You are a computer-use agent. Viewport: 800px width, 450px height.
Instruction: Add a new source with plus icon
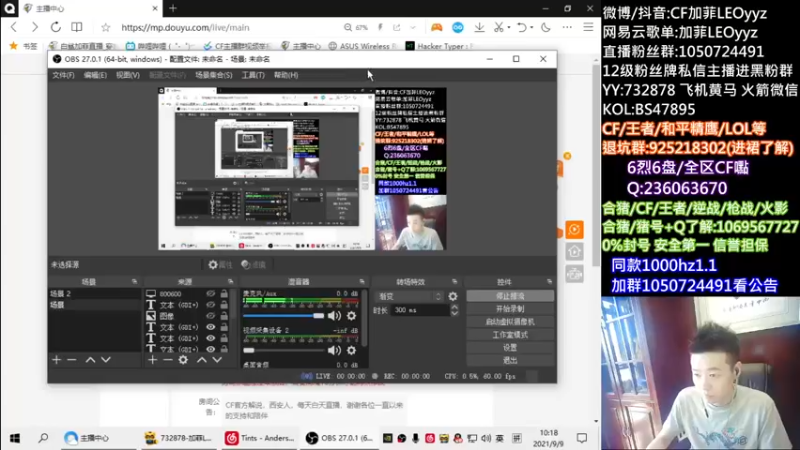pos(153,360)
